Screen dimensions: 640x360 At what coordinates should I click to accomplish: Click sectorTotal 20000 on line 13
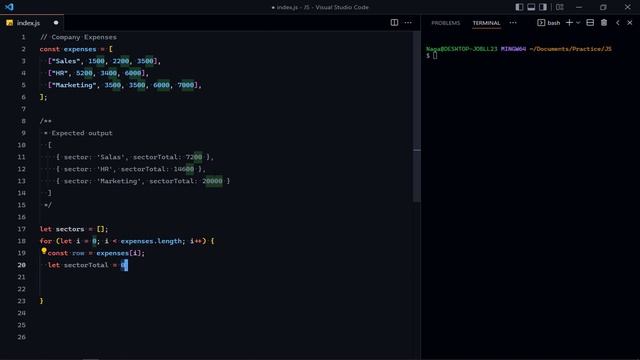tap(212, 181)
